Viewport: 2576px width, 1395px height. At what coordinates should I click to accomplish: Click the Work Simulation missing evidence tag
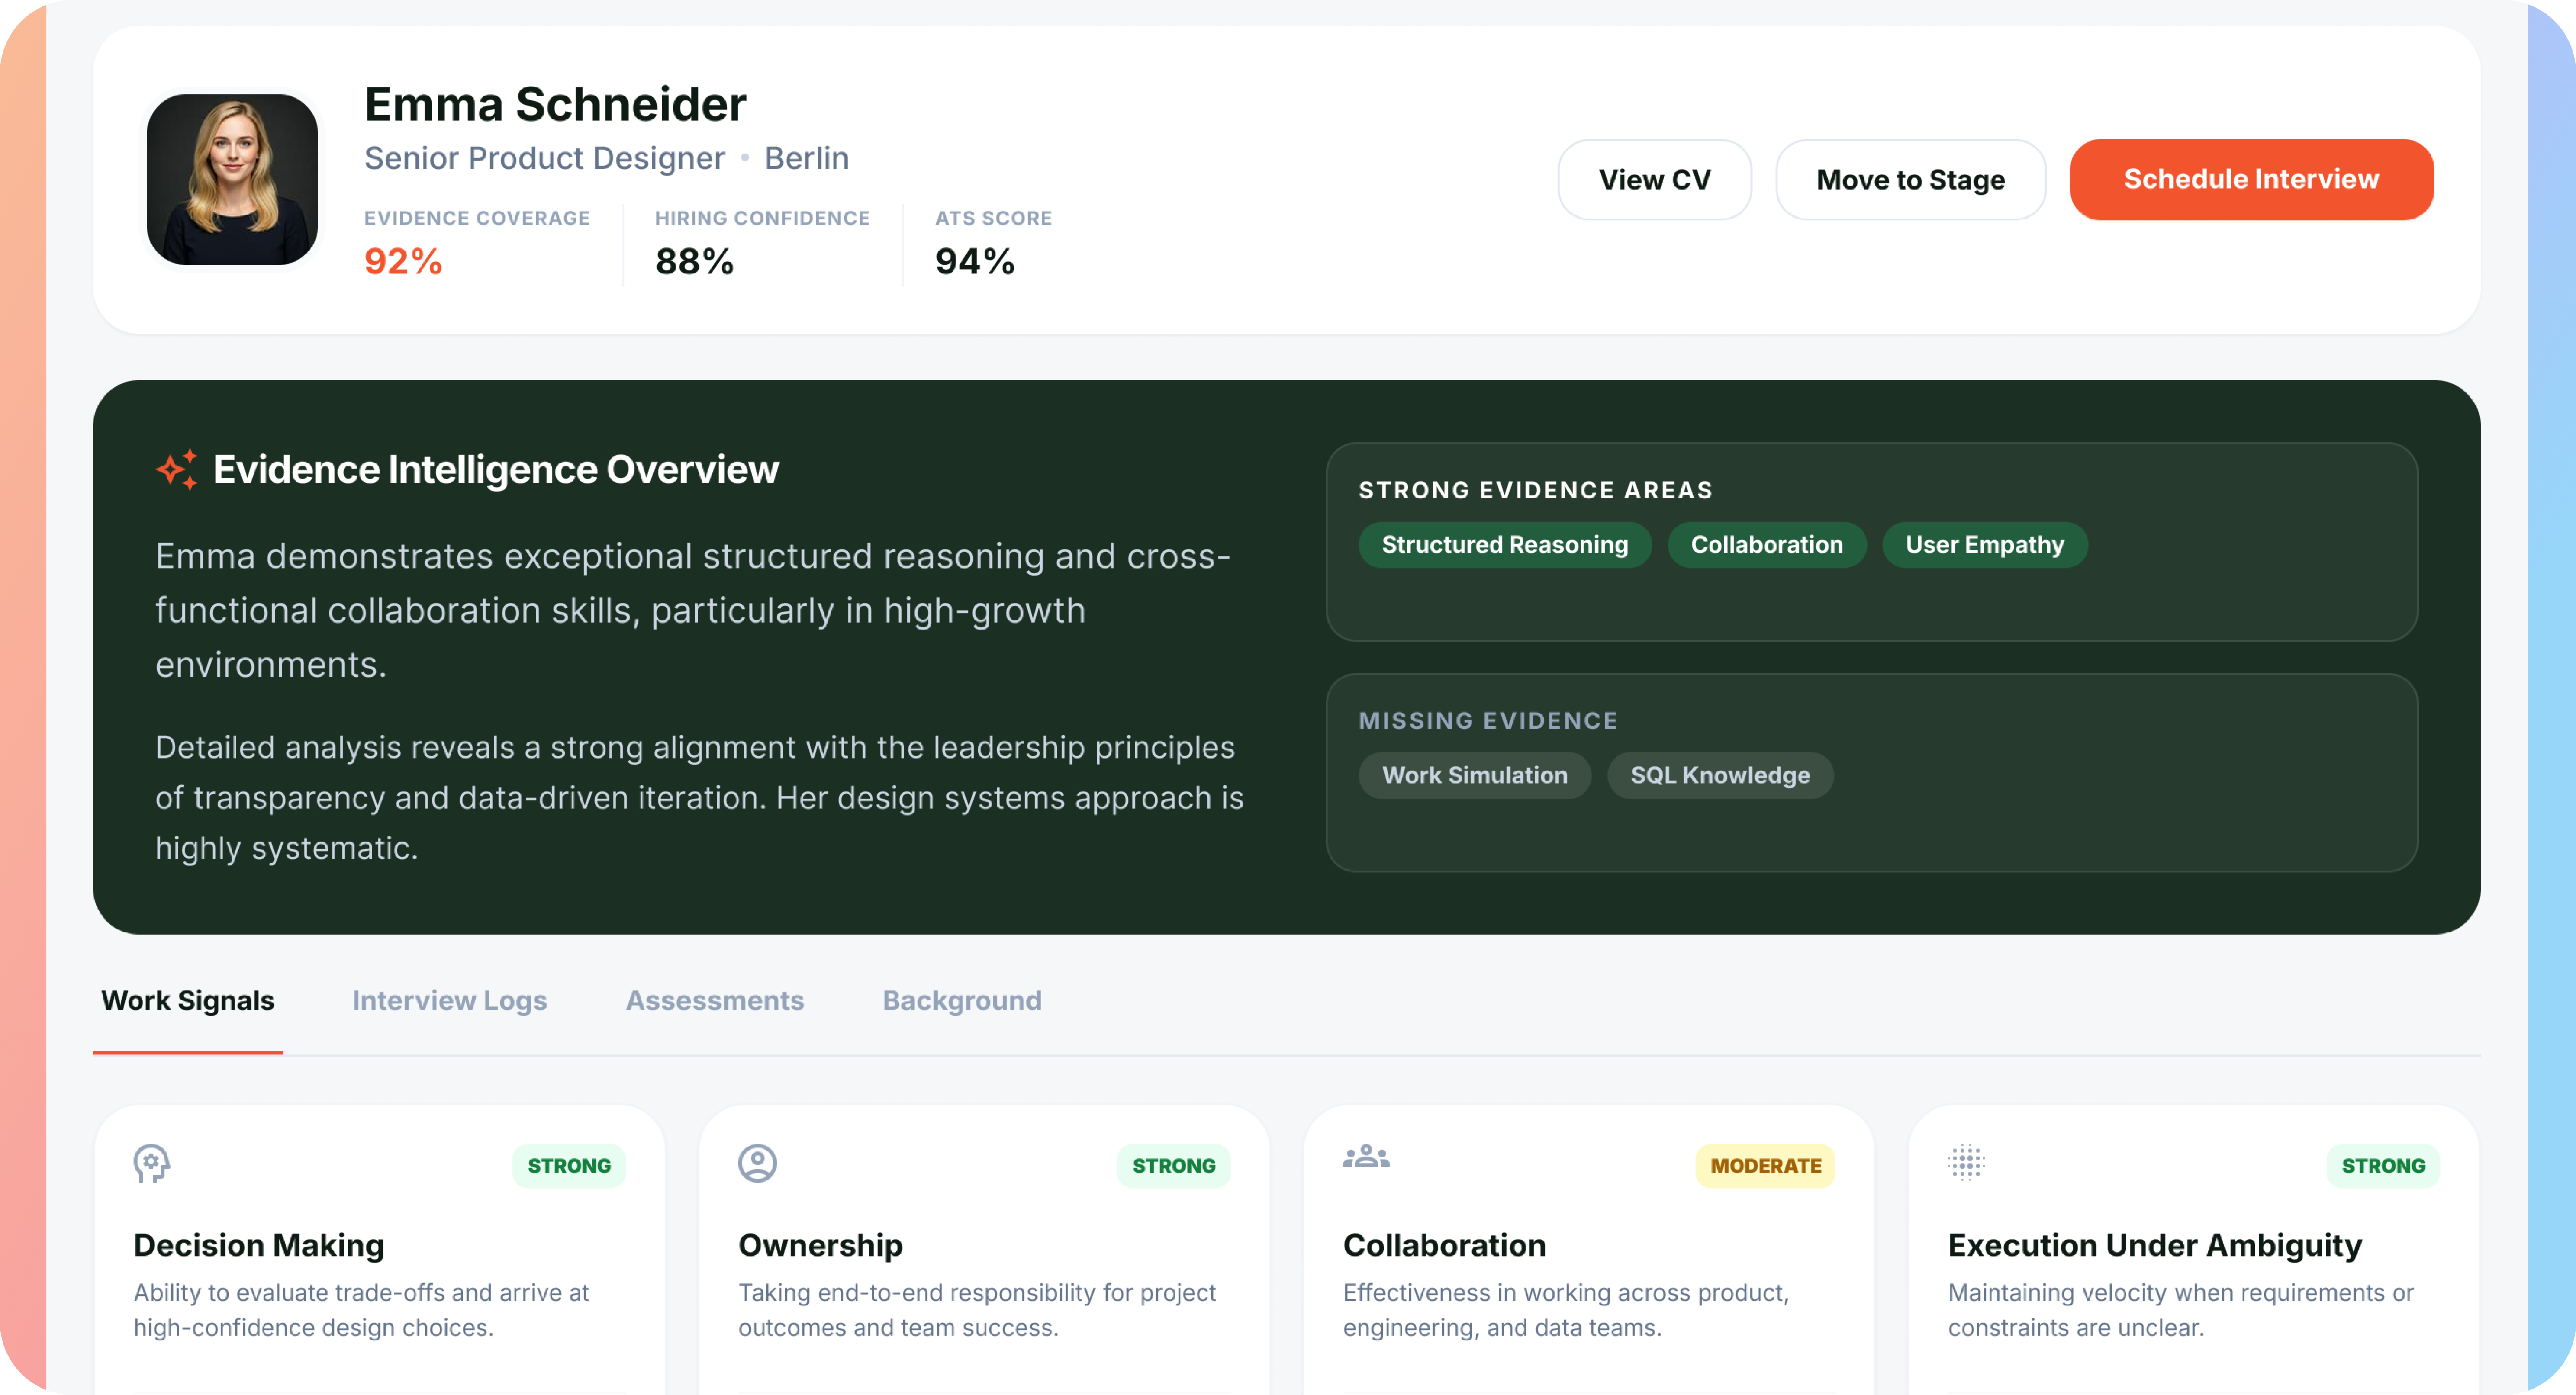pos(1474,775)
